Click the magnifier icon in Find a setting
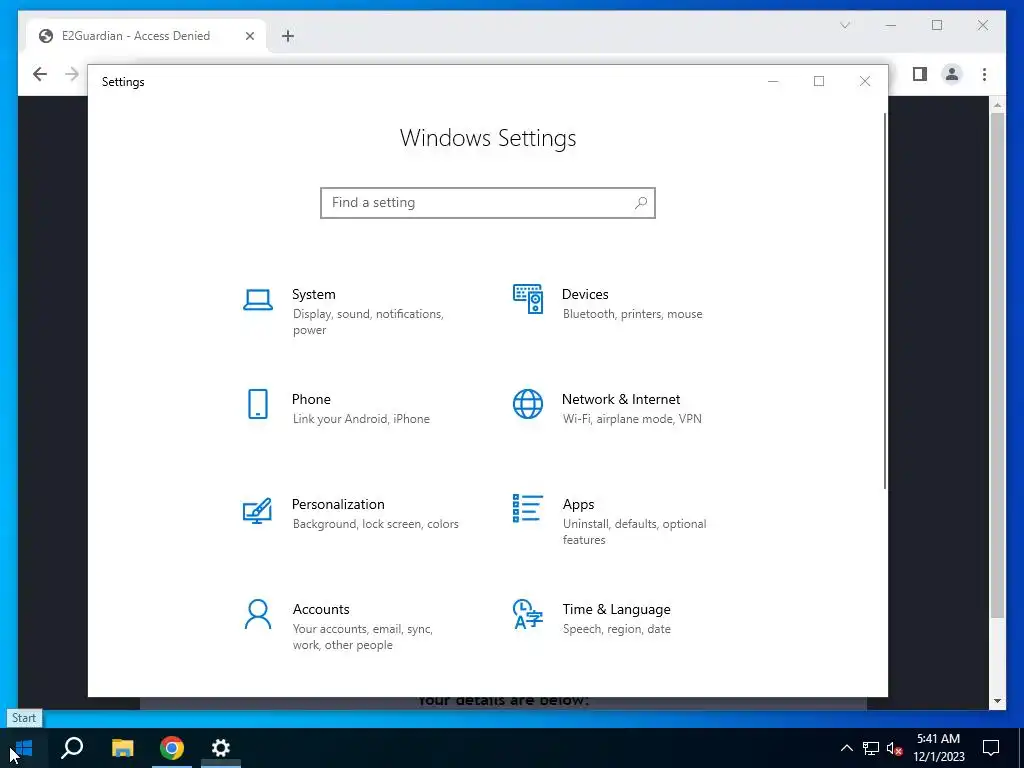Screen dimensions: 1024x768 point(641,203)
